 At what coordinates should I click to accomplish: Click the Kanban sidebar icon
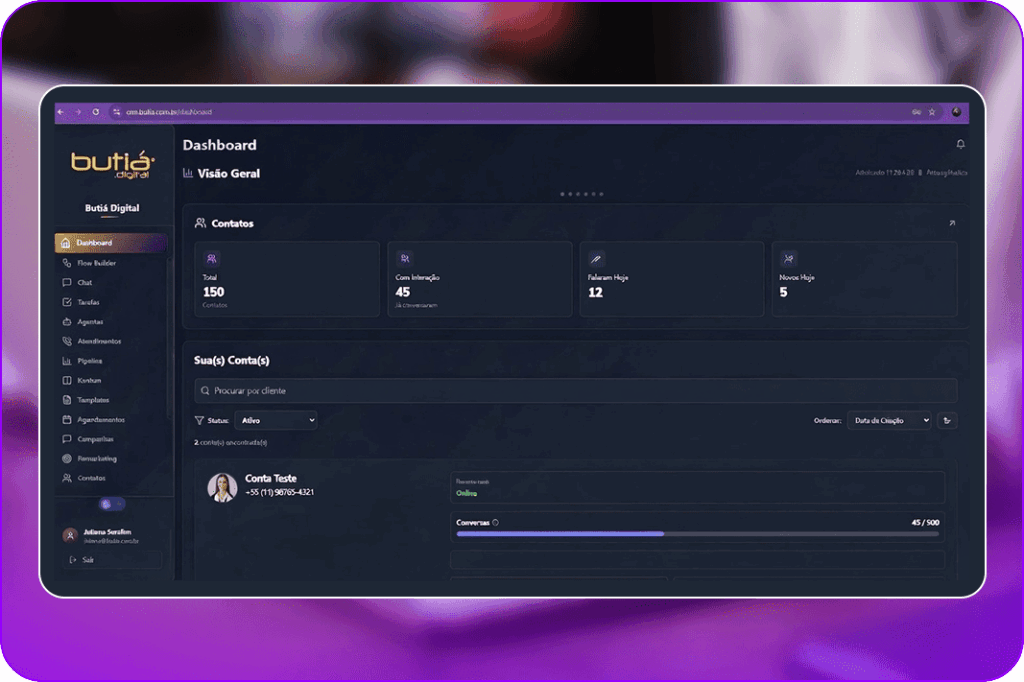(x=67, y=381)
